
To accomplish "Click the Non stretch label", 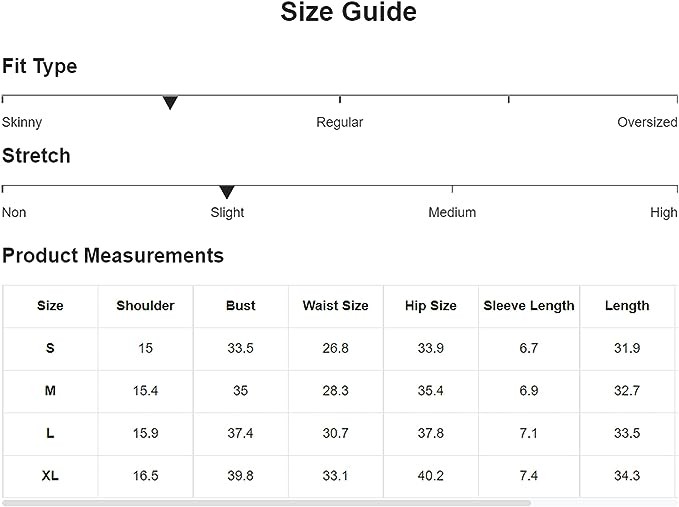I will pos(14,212).
